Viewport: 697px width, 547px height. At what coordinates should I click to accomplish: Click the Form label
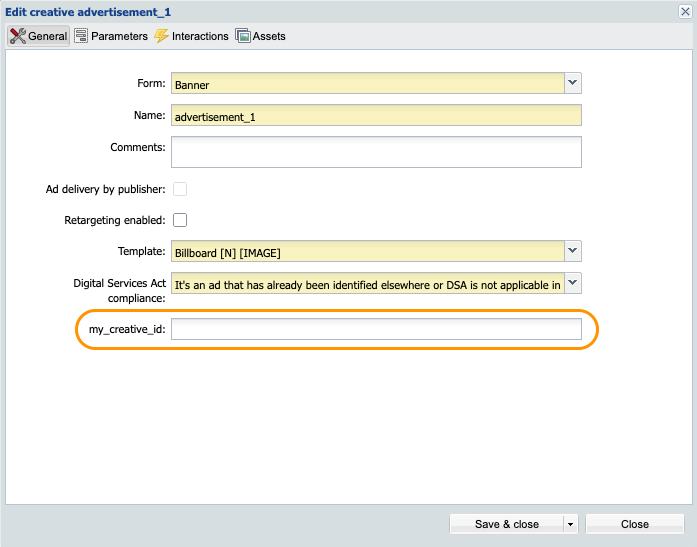point(151,83)
